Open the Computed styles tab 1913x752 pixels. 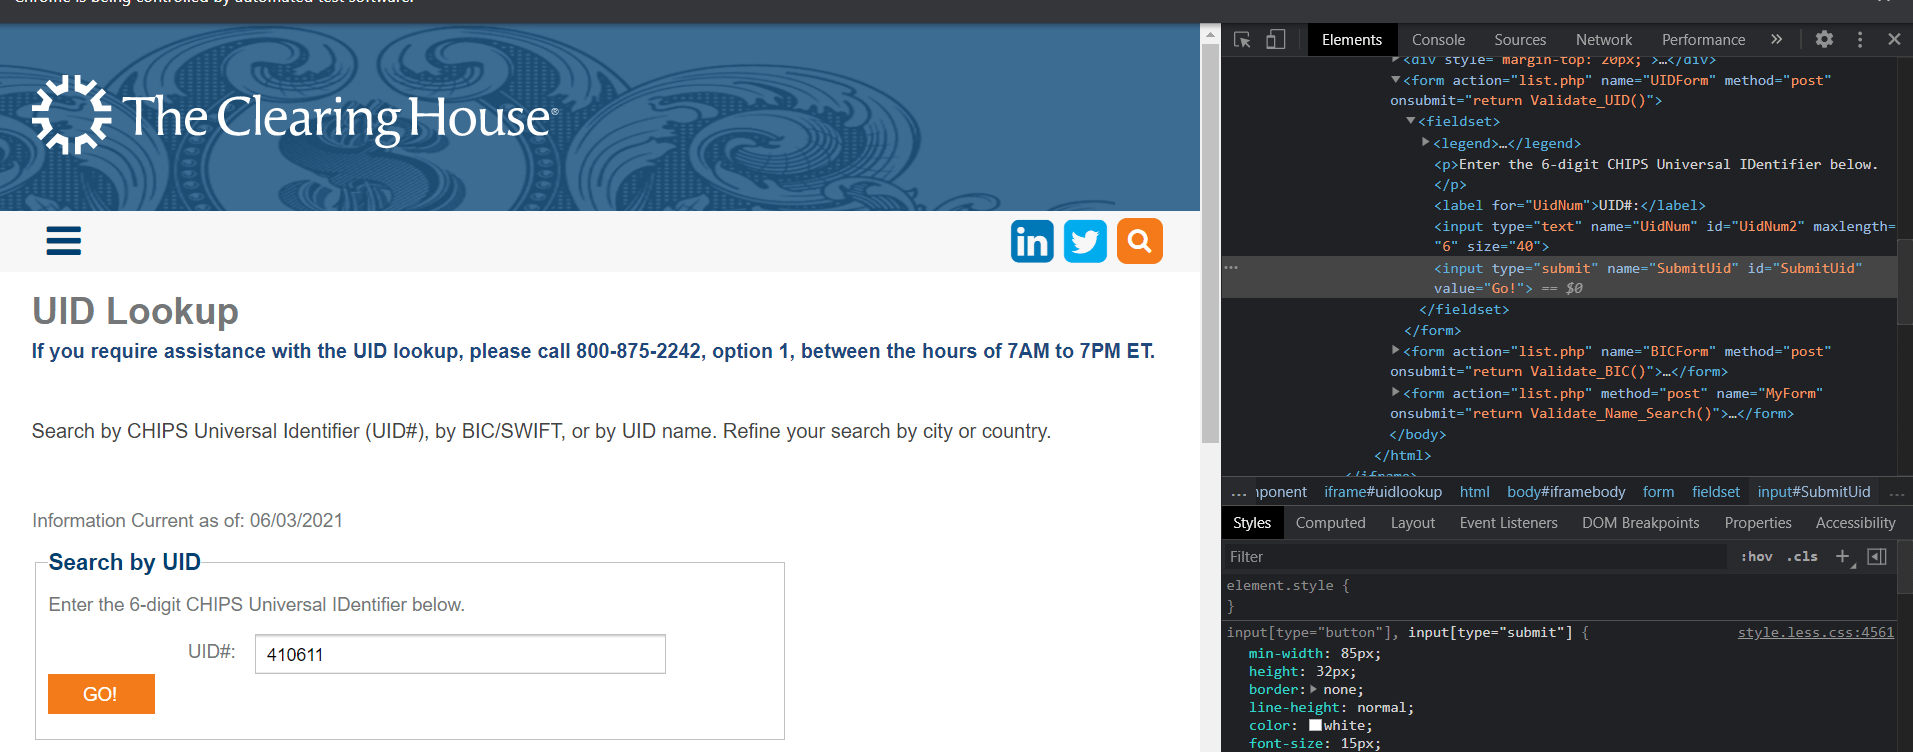pyautogui.click(x=1330, y=523)
